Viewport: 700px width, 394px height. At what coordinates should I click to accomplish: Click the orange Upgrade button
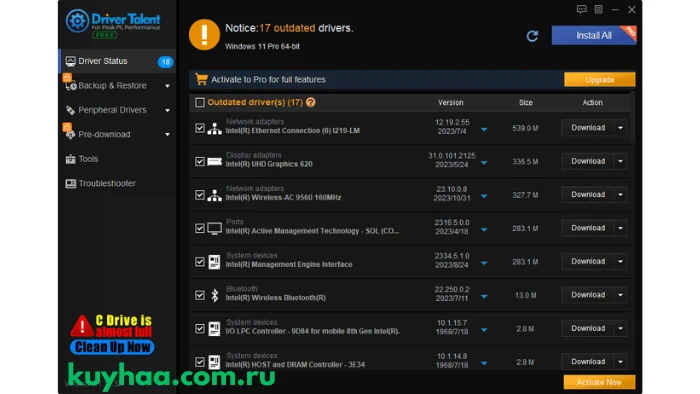pos(600,79)
